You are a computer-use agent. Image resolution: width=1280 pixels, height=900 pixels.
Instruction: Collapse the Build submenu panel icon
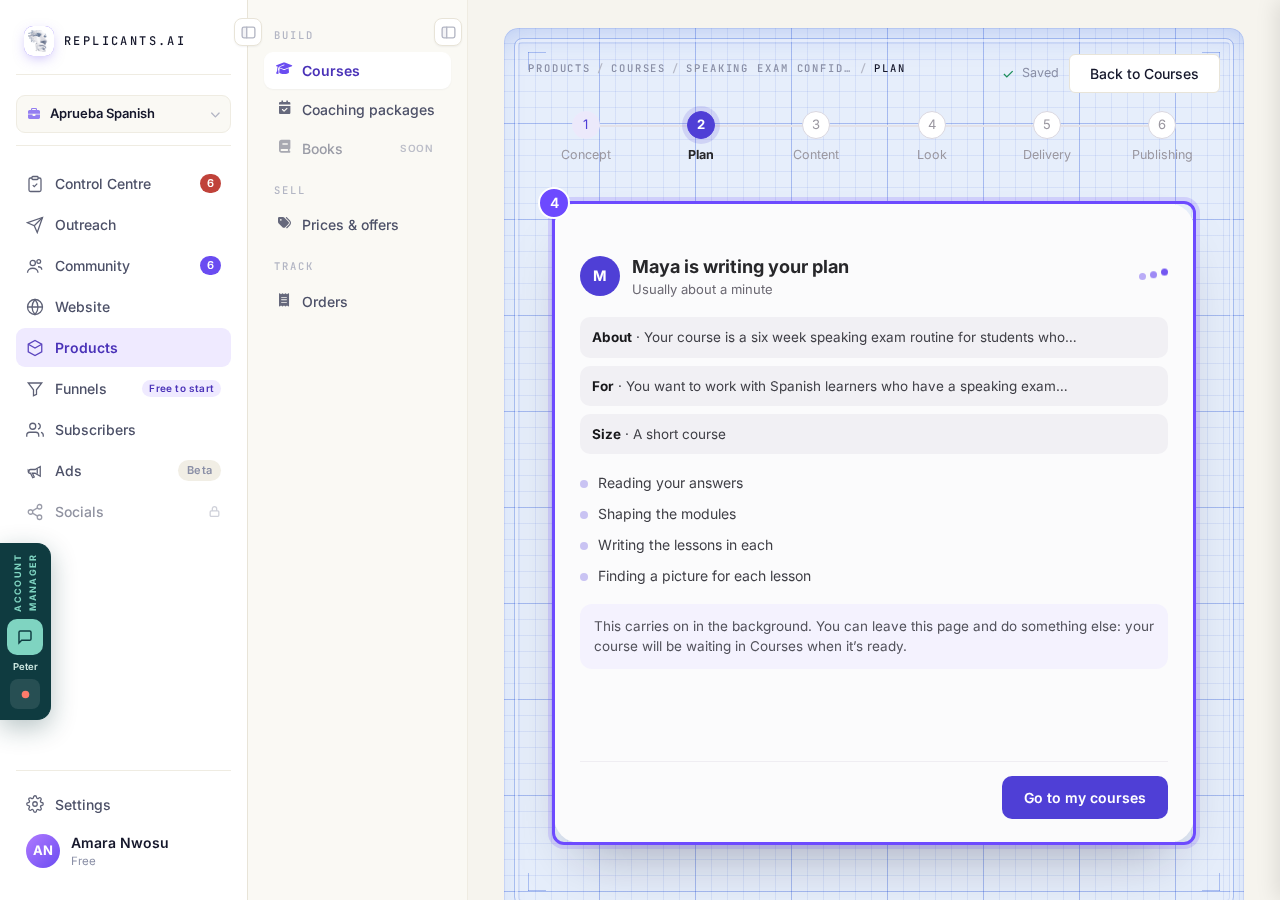[448, 32]
